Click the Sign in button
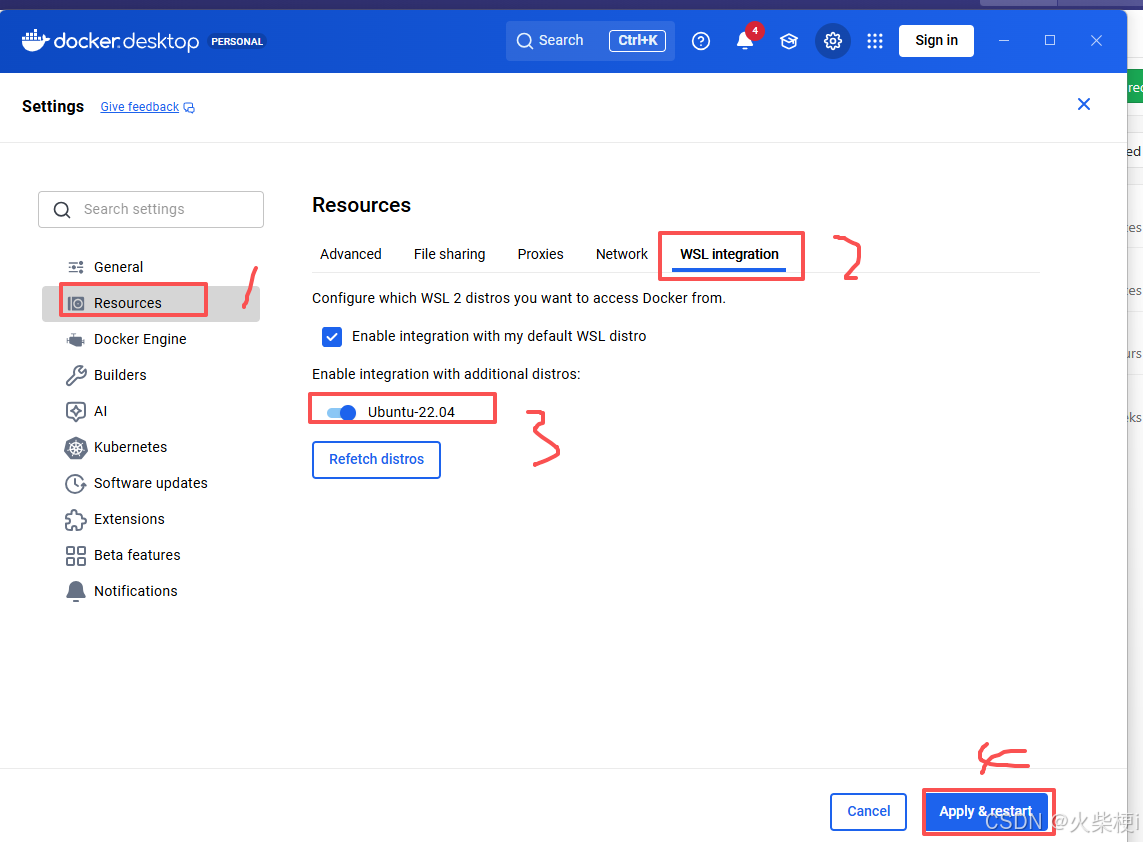Screen dimensions: 1143x842 click(936, 41)
